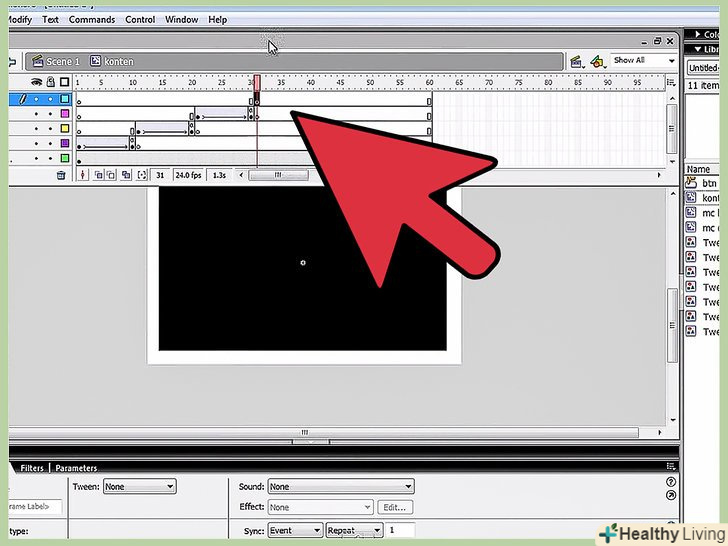
Task: Click the pencil icon on the active layer
Action: pos(23,99)
